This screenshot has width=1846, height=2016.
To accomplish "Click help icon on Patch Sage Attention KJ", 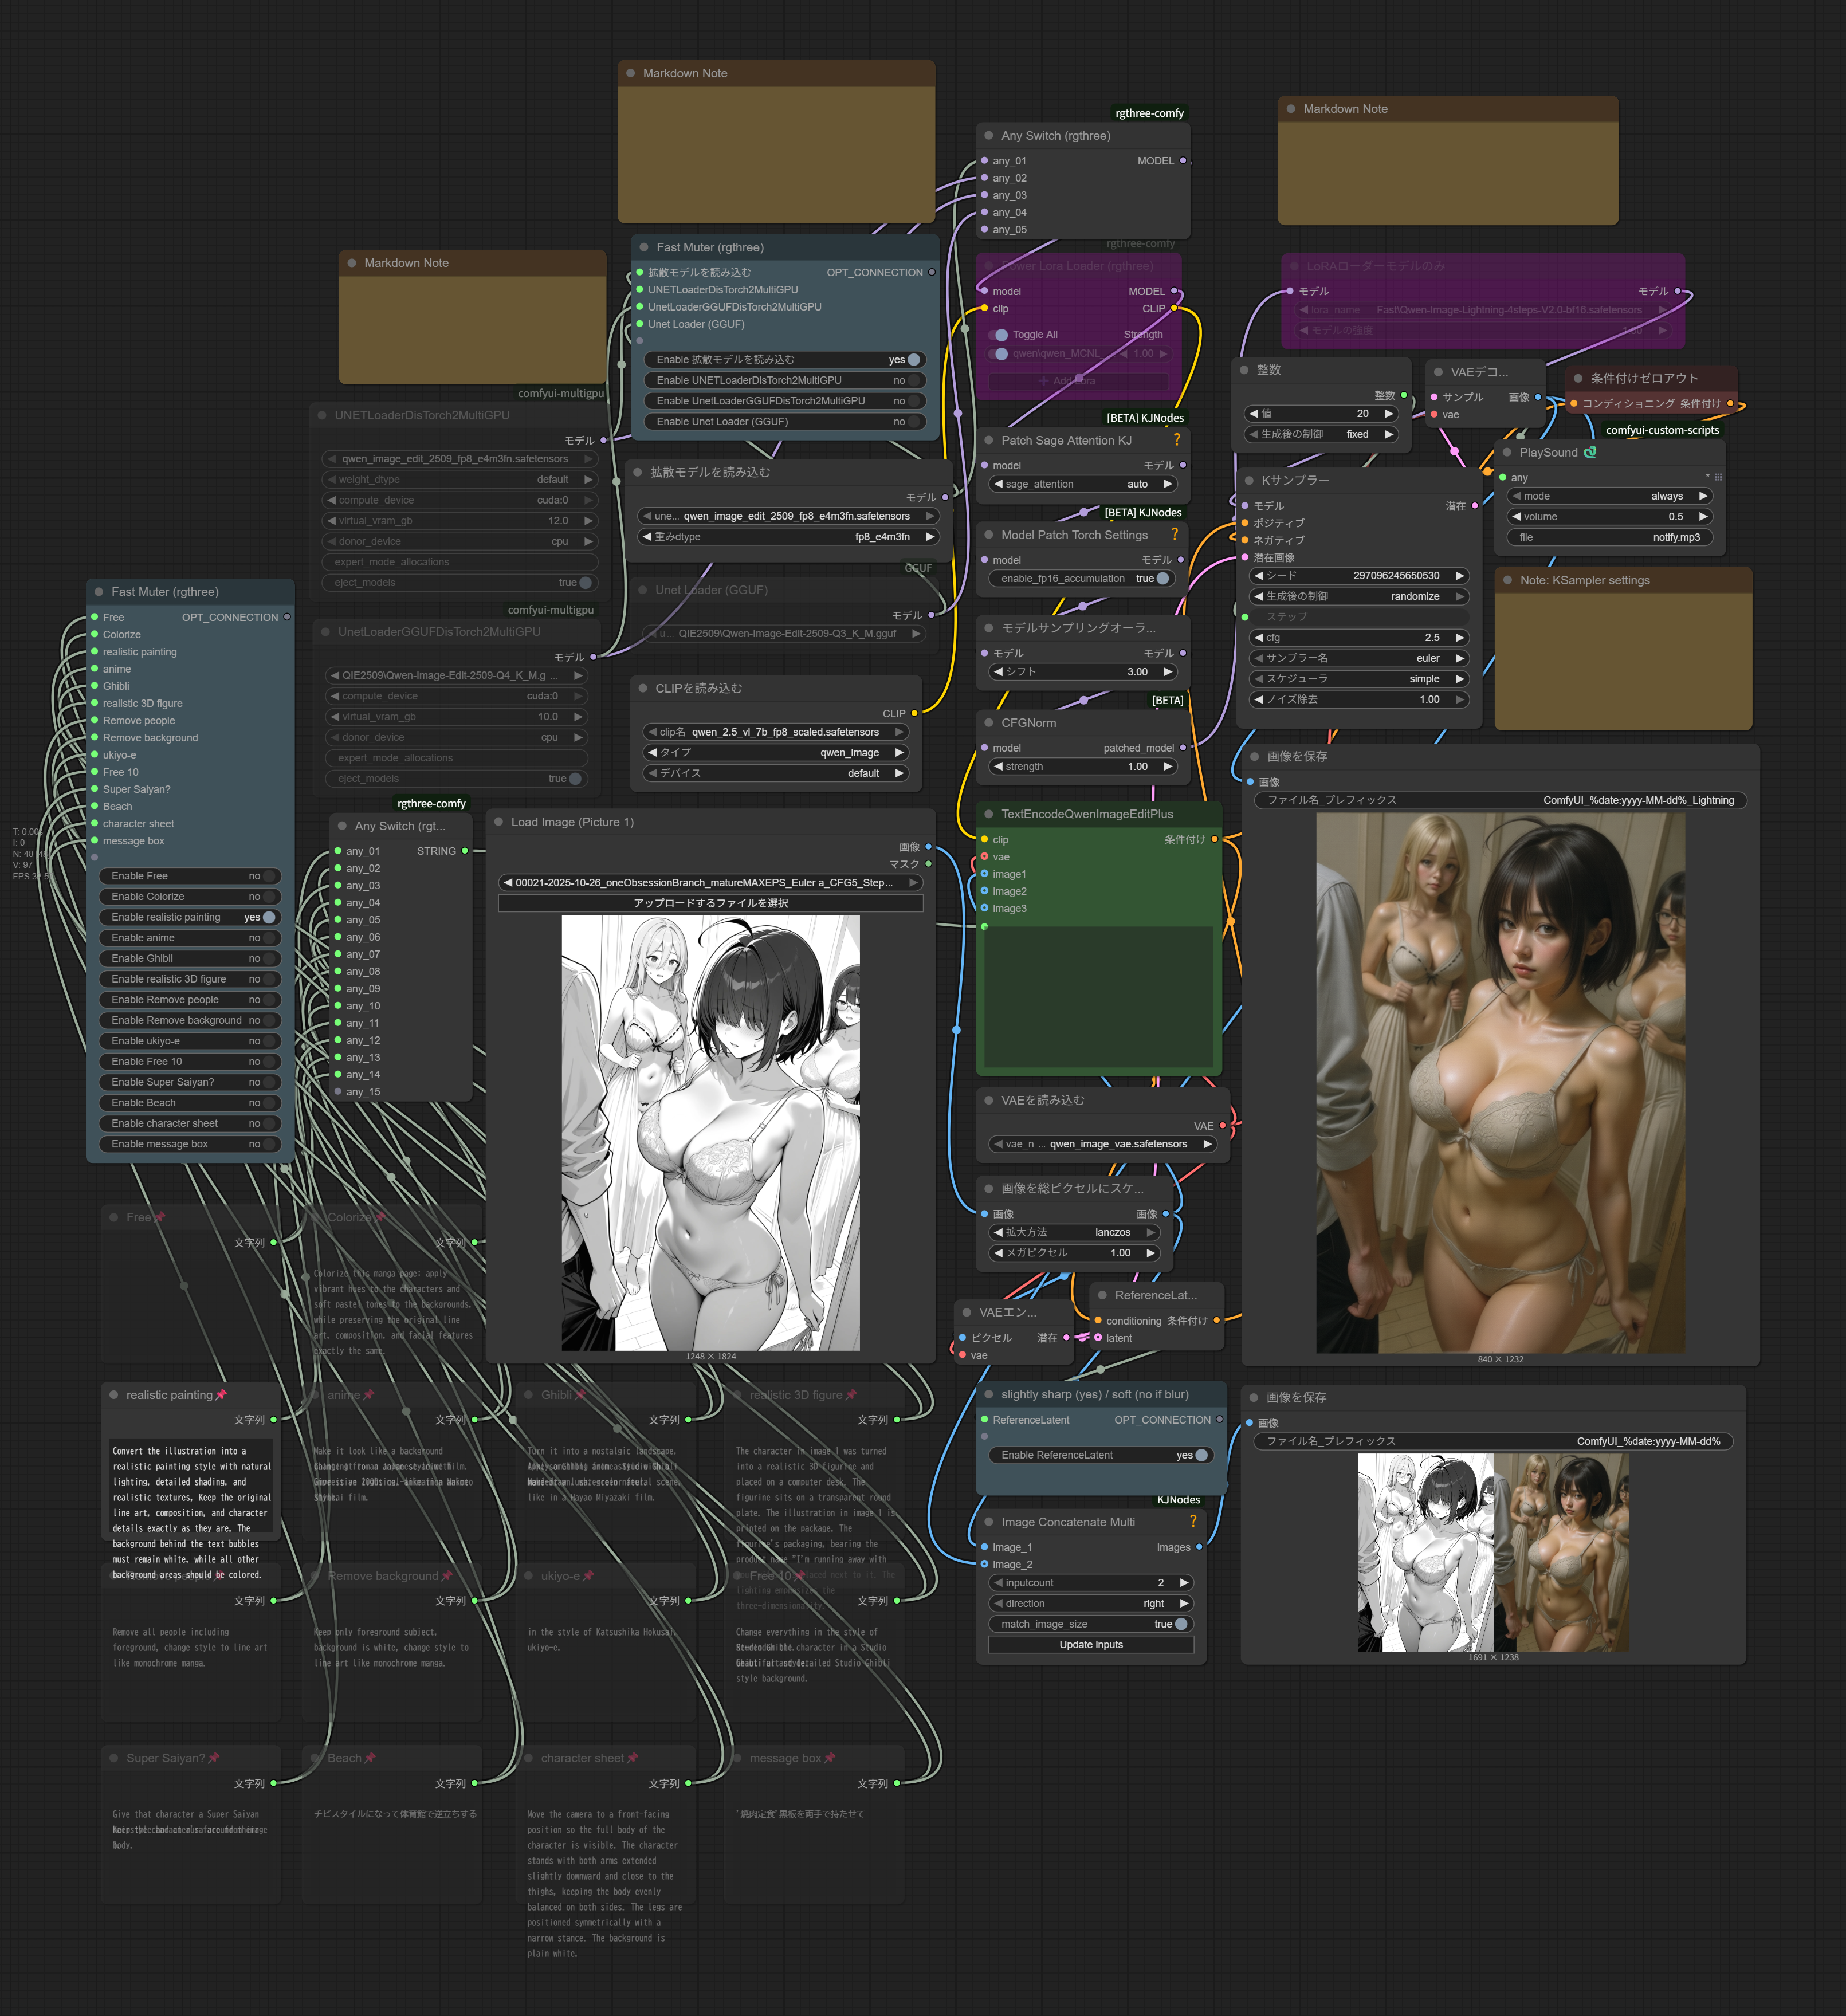I will click(x=1176, y=440).
